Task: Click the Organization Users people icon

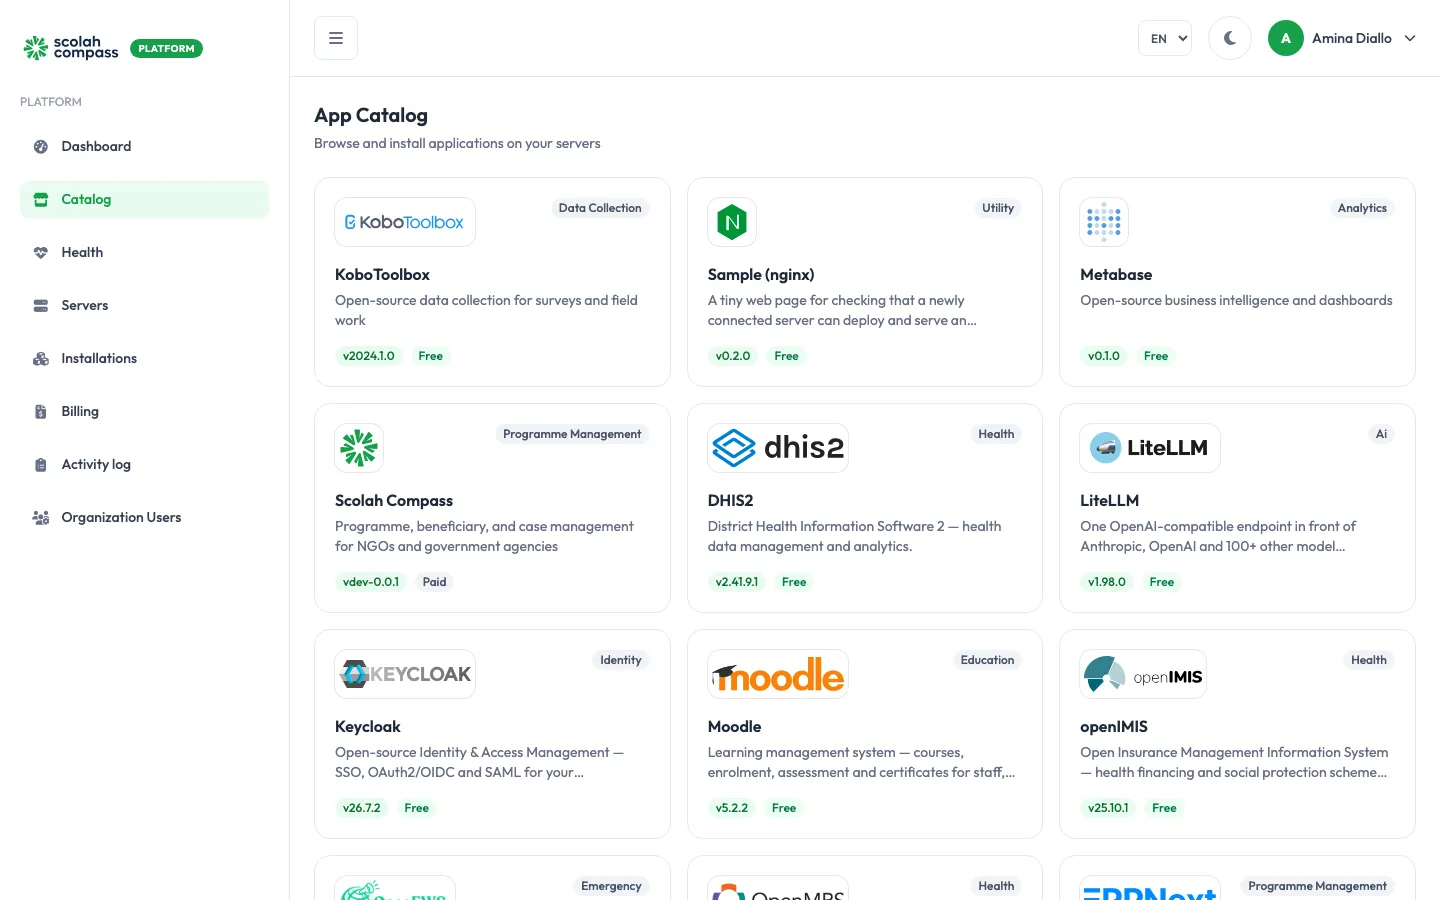Action: point(41,517)
